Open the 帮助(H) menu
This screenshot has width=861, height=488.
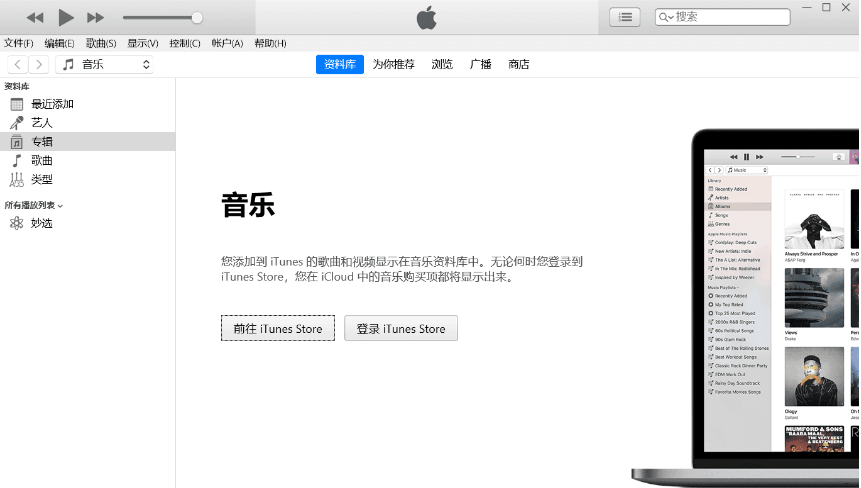pos(270,43)
